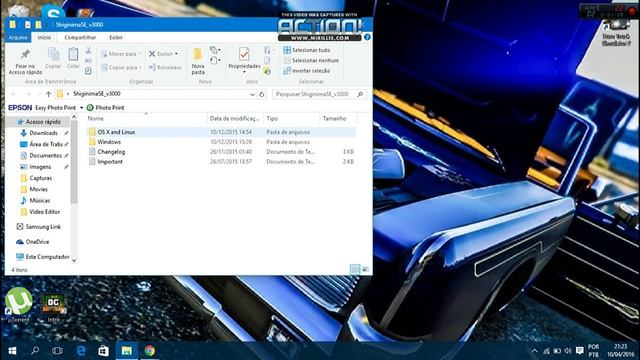Image resolution: width=640 pixels, height=360 pixels.
Task: Click the taskbar search icon
Action: point(35,351)
